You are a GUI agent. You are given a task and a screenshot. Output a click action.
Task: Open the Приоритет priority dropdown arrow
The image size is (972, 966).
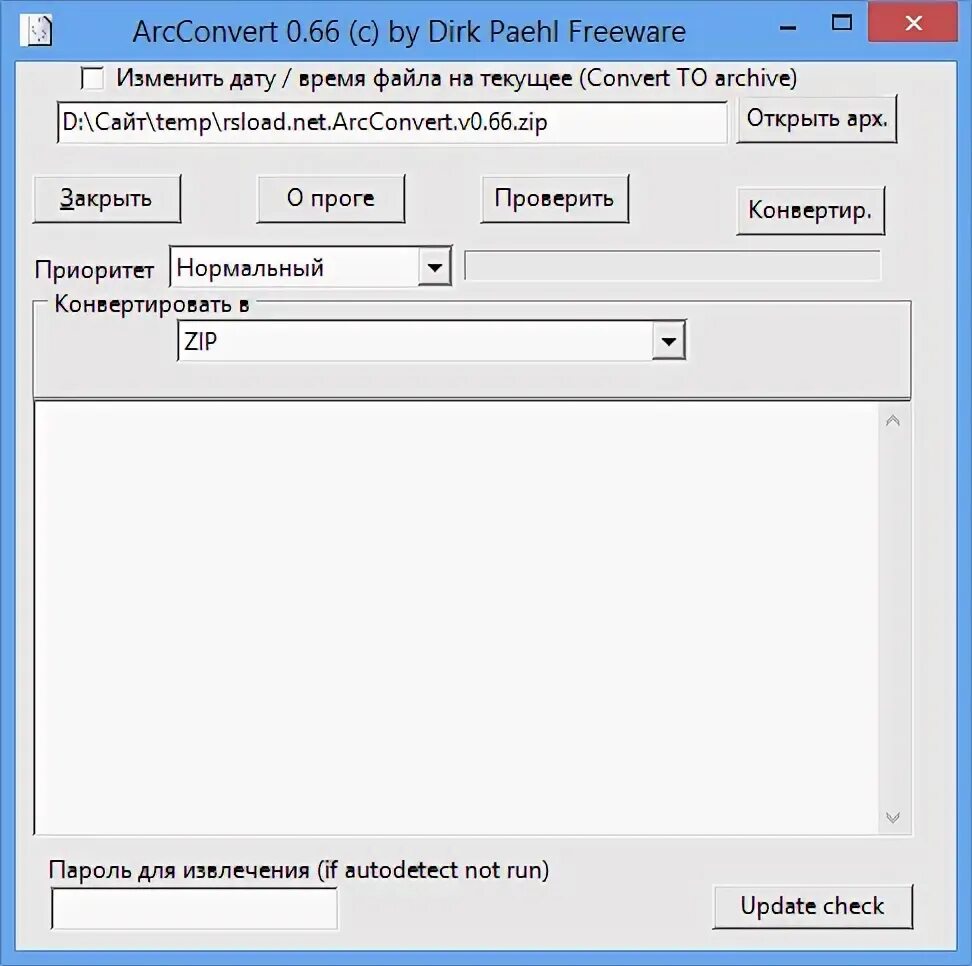(435, 267)
